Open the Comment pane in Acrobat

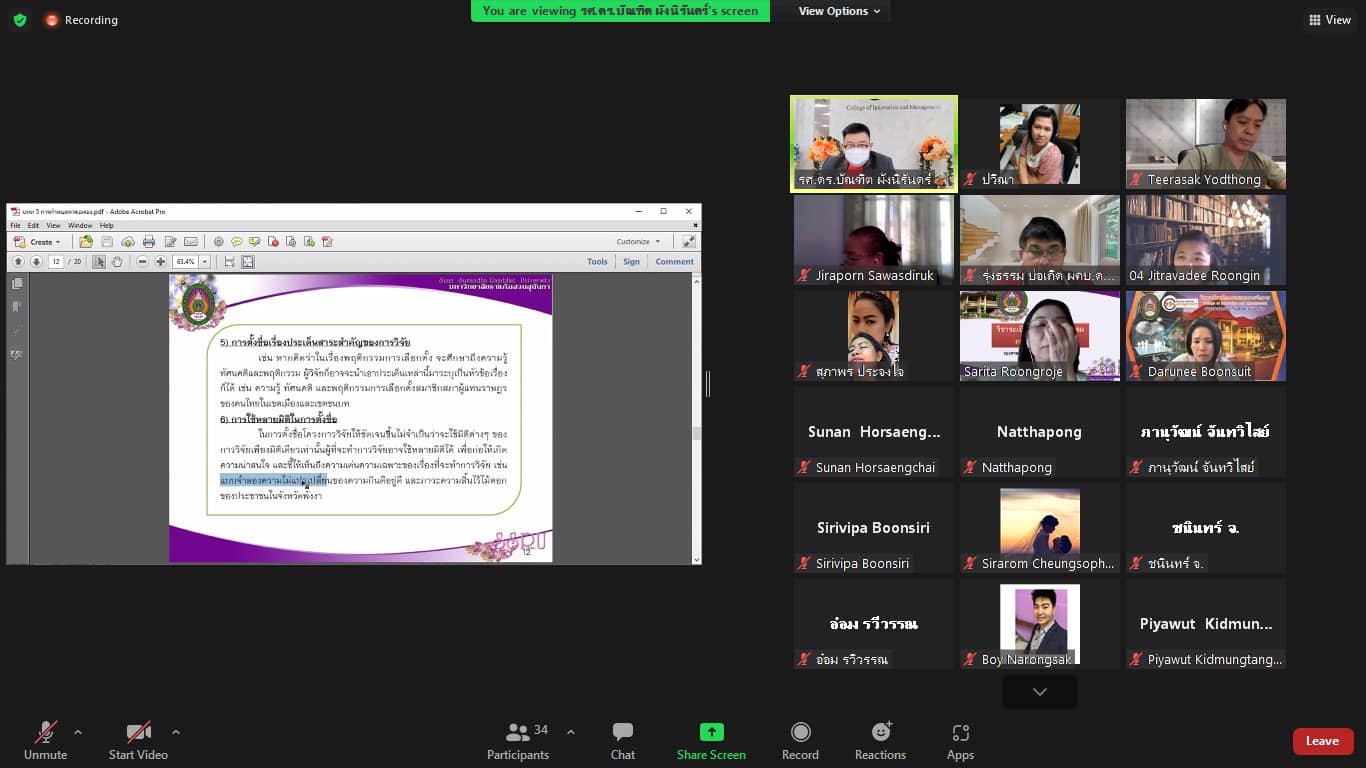point(674,262)
